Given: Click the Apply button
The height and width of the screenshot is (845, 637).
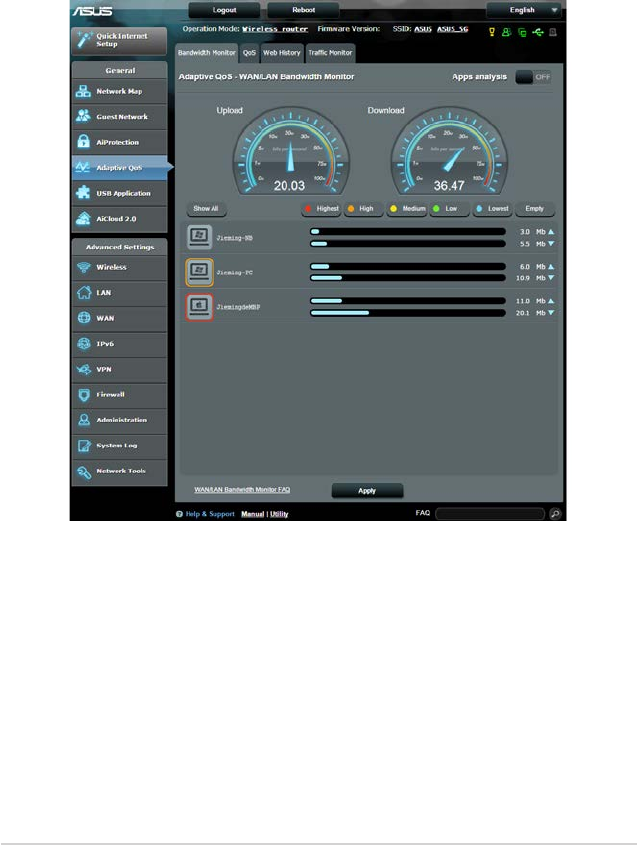Looking at the screenshot, I should tap(367, 490).
